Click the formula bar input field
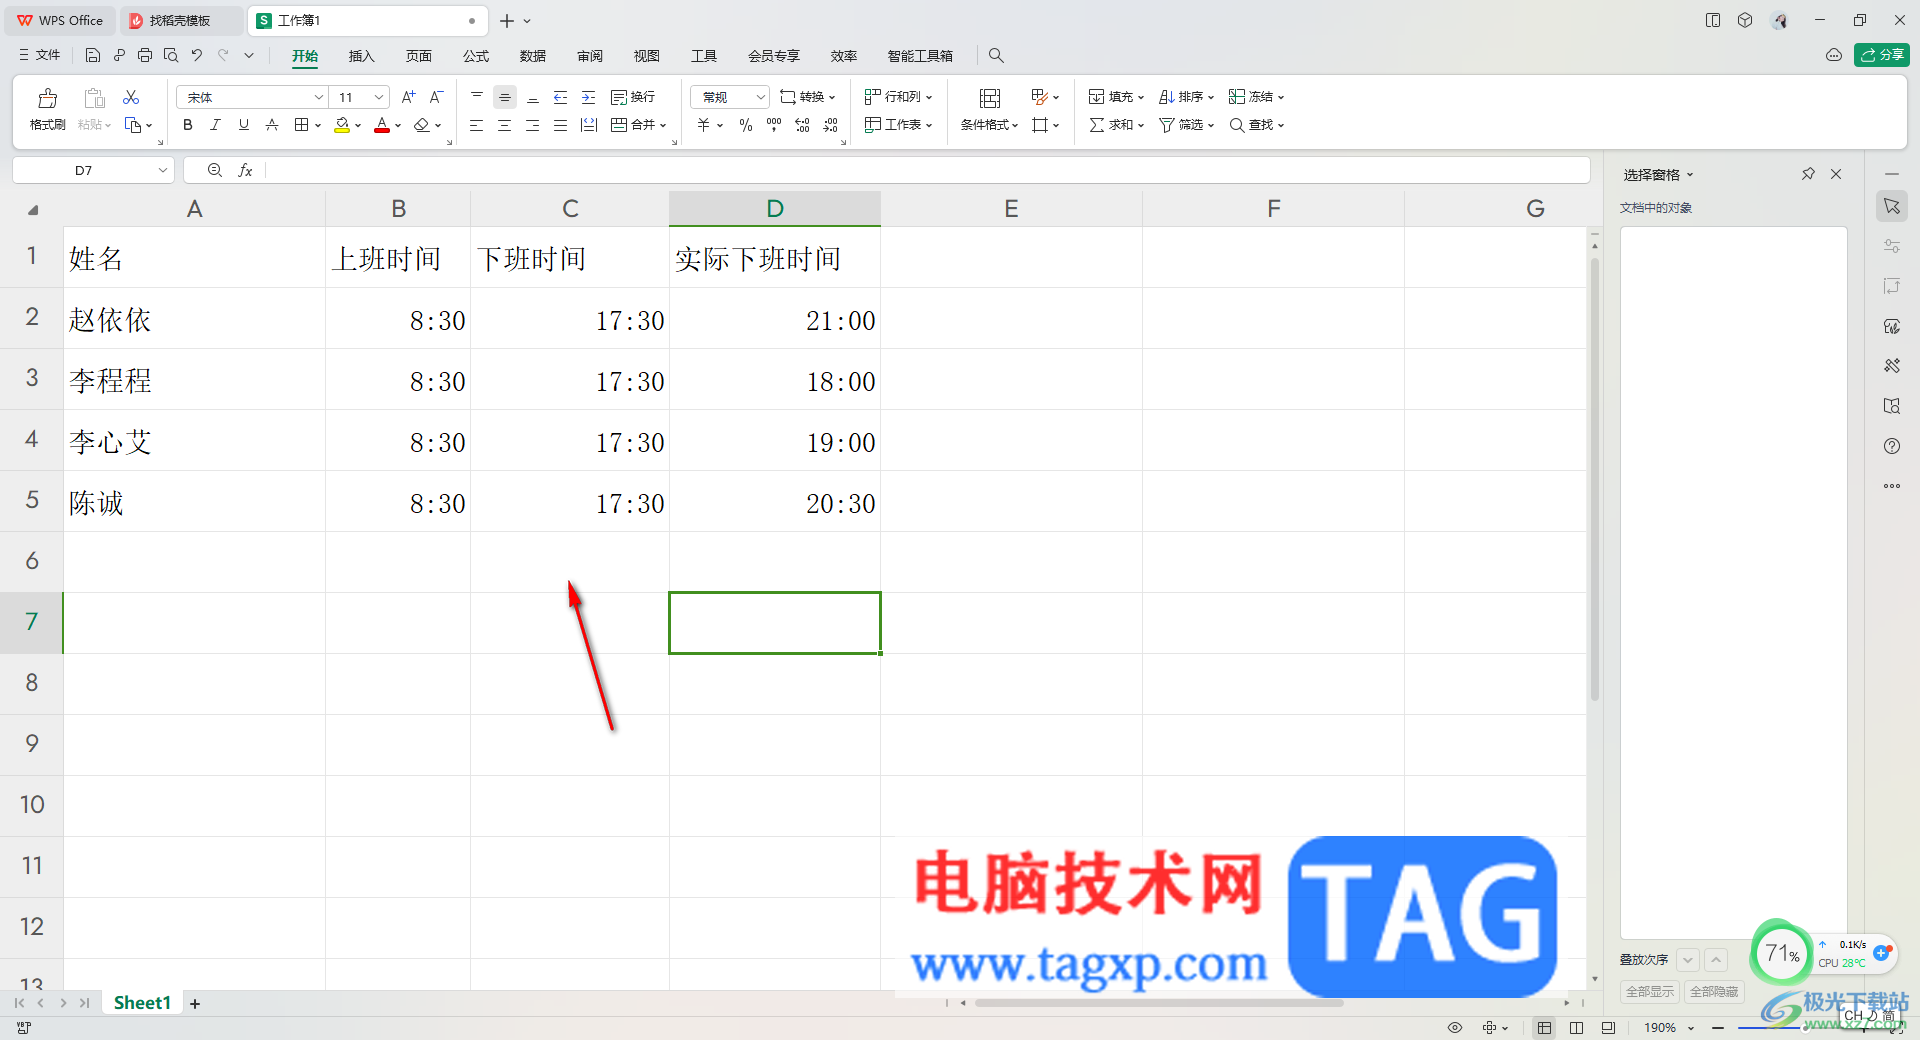 click(x=927, y=171)
